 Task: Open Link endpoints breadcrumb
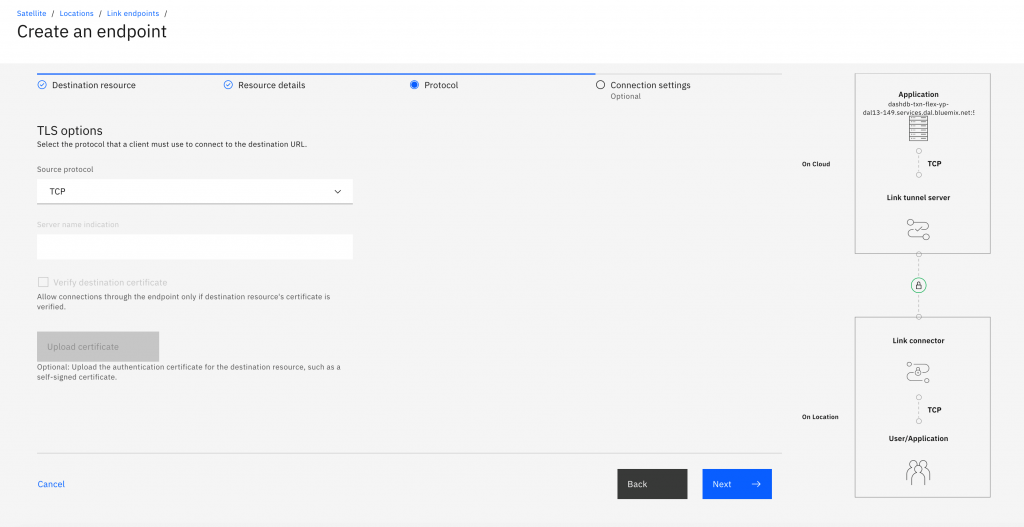(133, 13)
